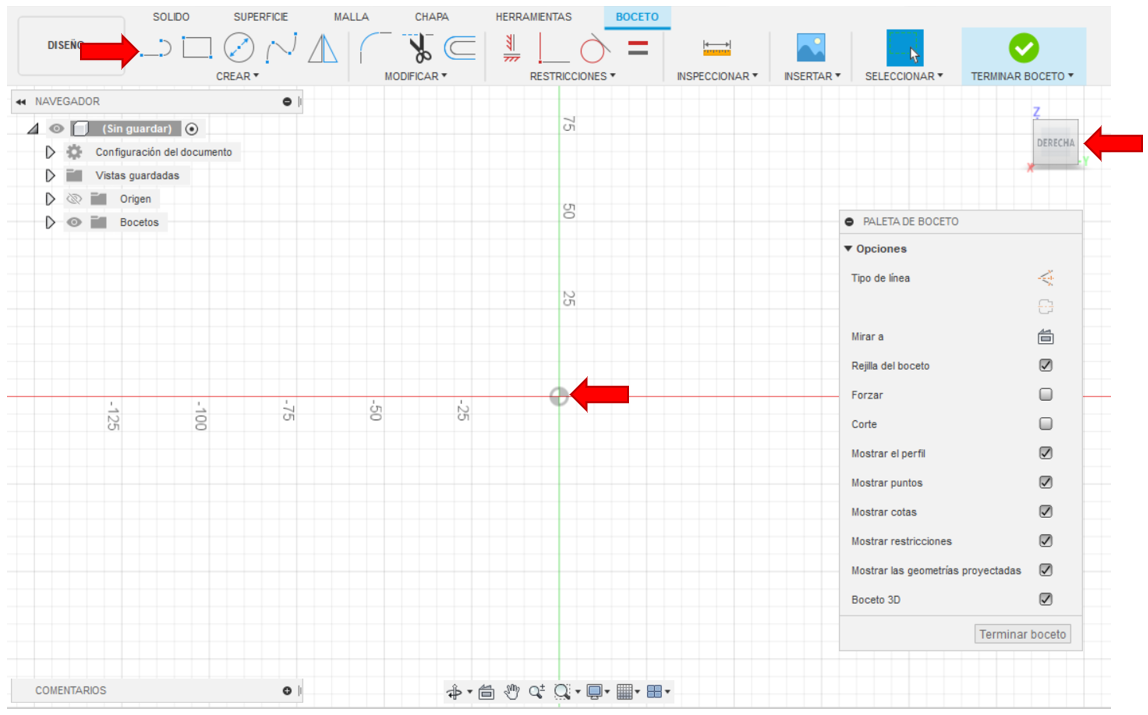Toggle Mostrar puntos checkbox
Viewport: 1148px width, 715px height.
coord(1046,482)
